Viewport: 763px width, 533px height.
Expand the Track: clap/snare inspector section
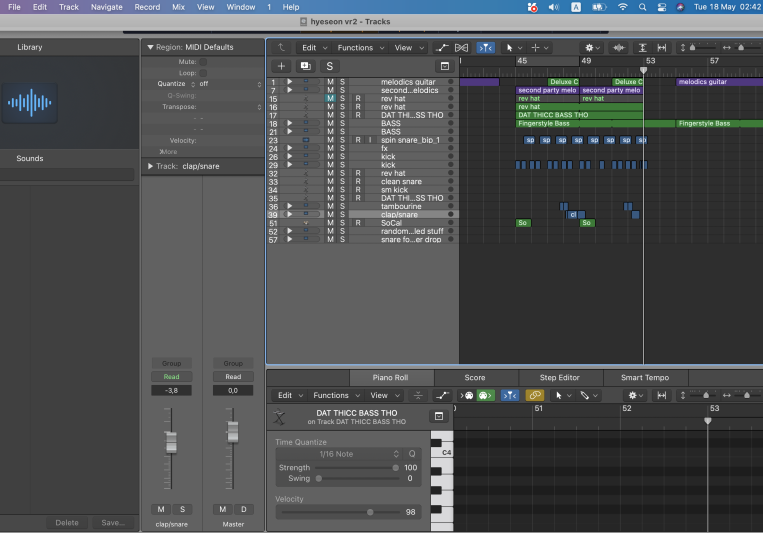pos(150,166)
